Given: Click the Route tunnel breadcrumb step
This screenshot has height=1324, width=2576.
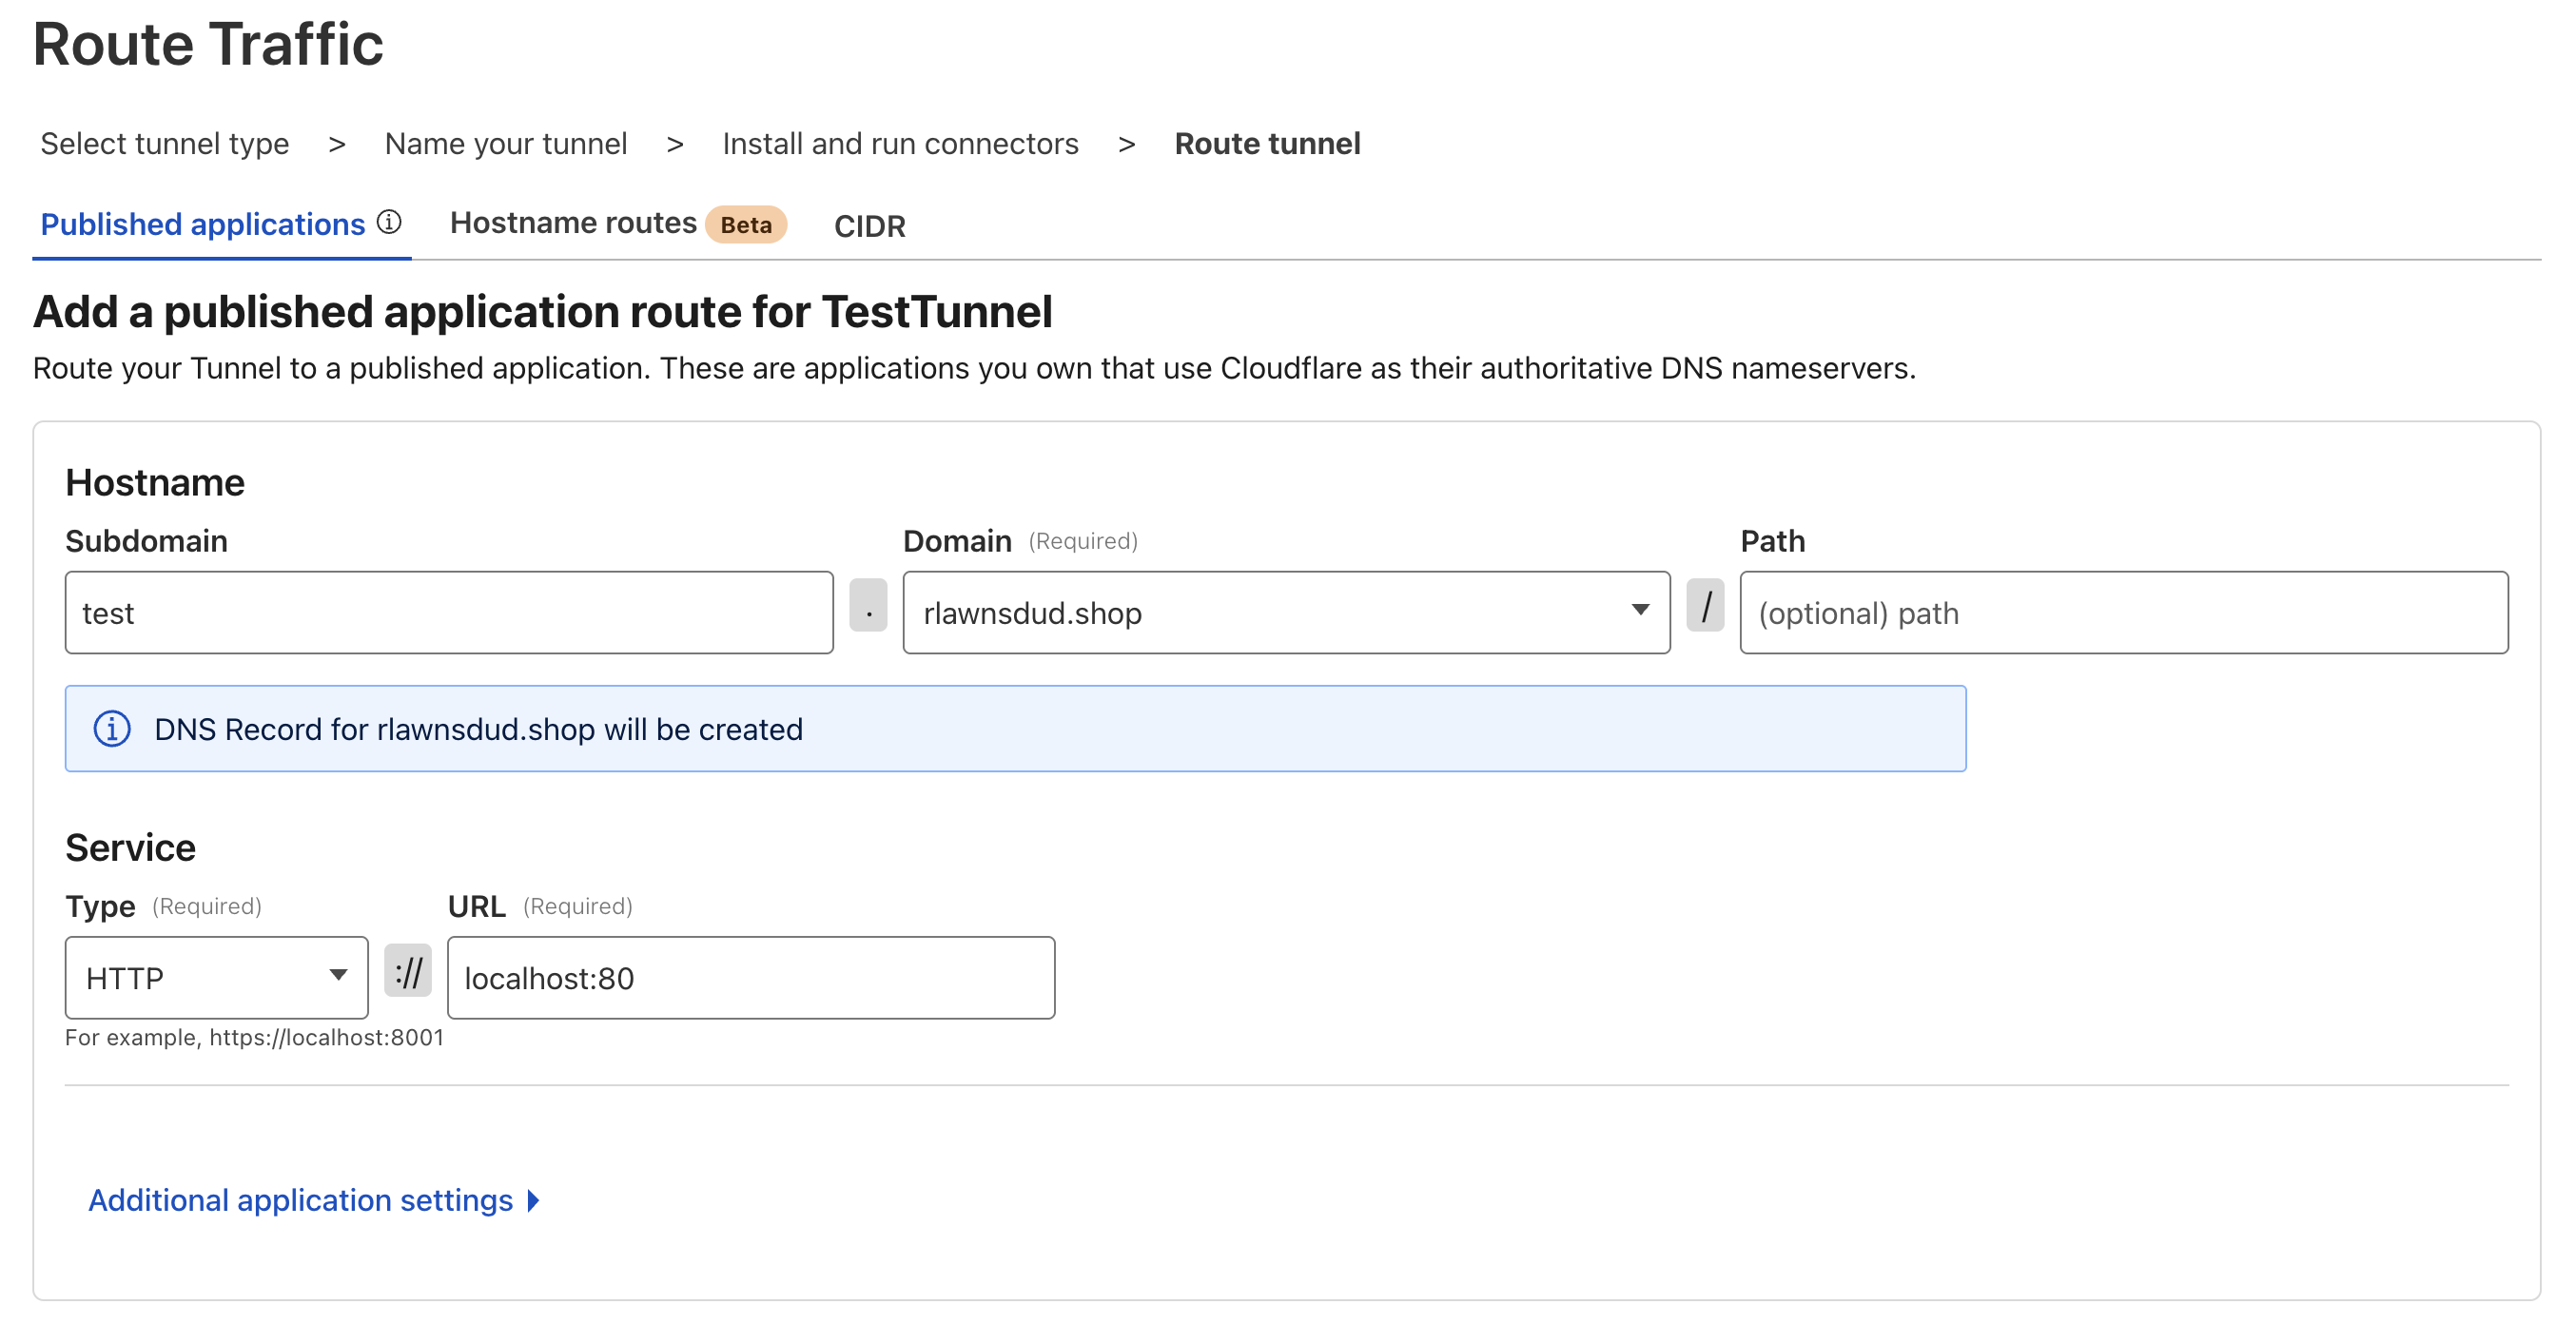Looking at the screenshot, I should [1266, 144].
